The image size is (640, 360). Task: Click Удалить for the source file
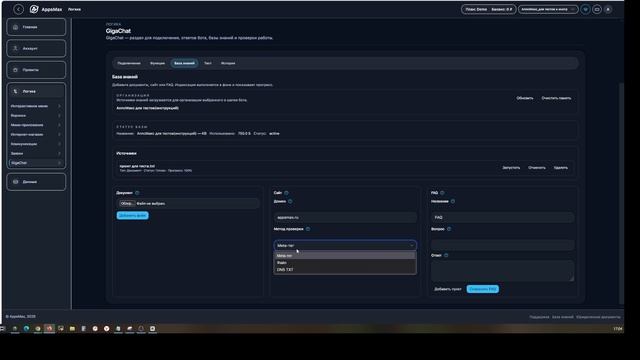click(x=560, y=167)
